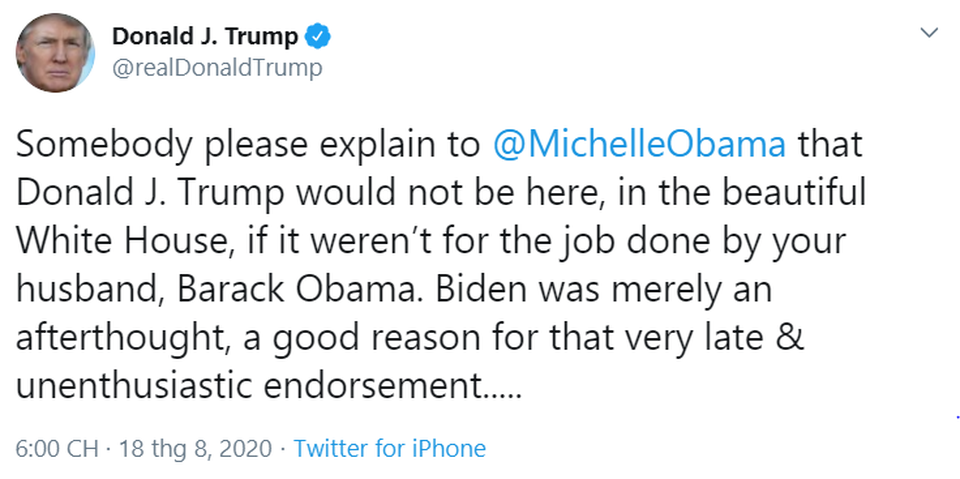Expand the tweet options chevron menu
The width and height of the screenshot is (960, 479).
929,33
